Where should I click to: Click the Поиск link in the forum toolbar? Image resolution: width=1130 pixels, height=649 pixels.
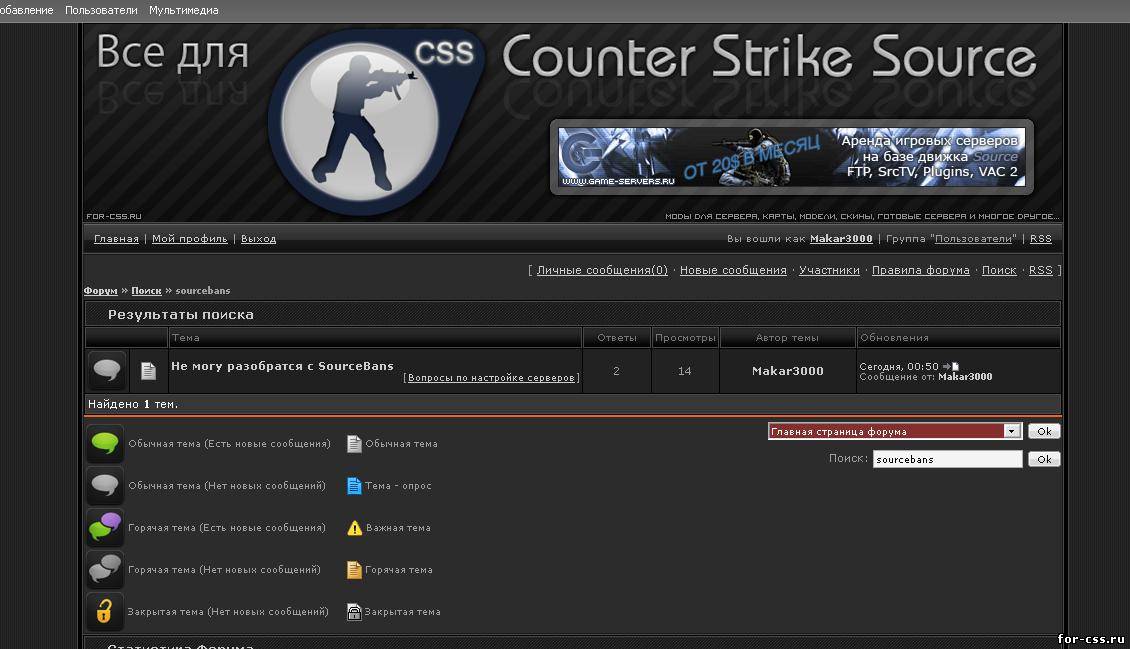click(999, 270)
